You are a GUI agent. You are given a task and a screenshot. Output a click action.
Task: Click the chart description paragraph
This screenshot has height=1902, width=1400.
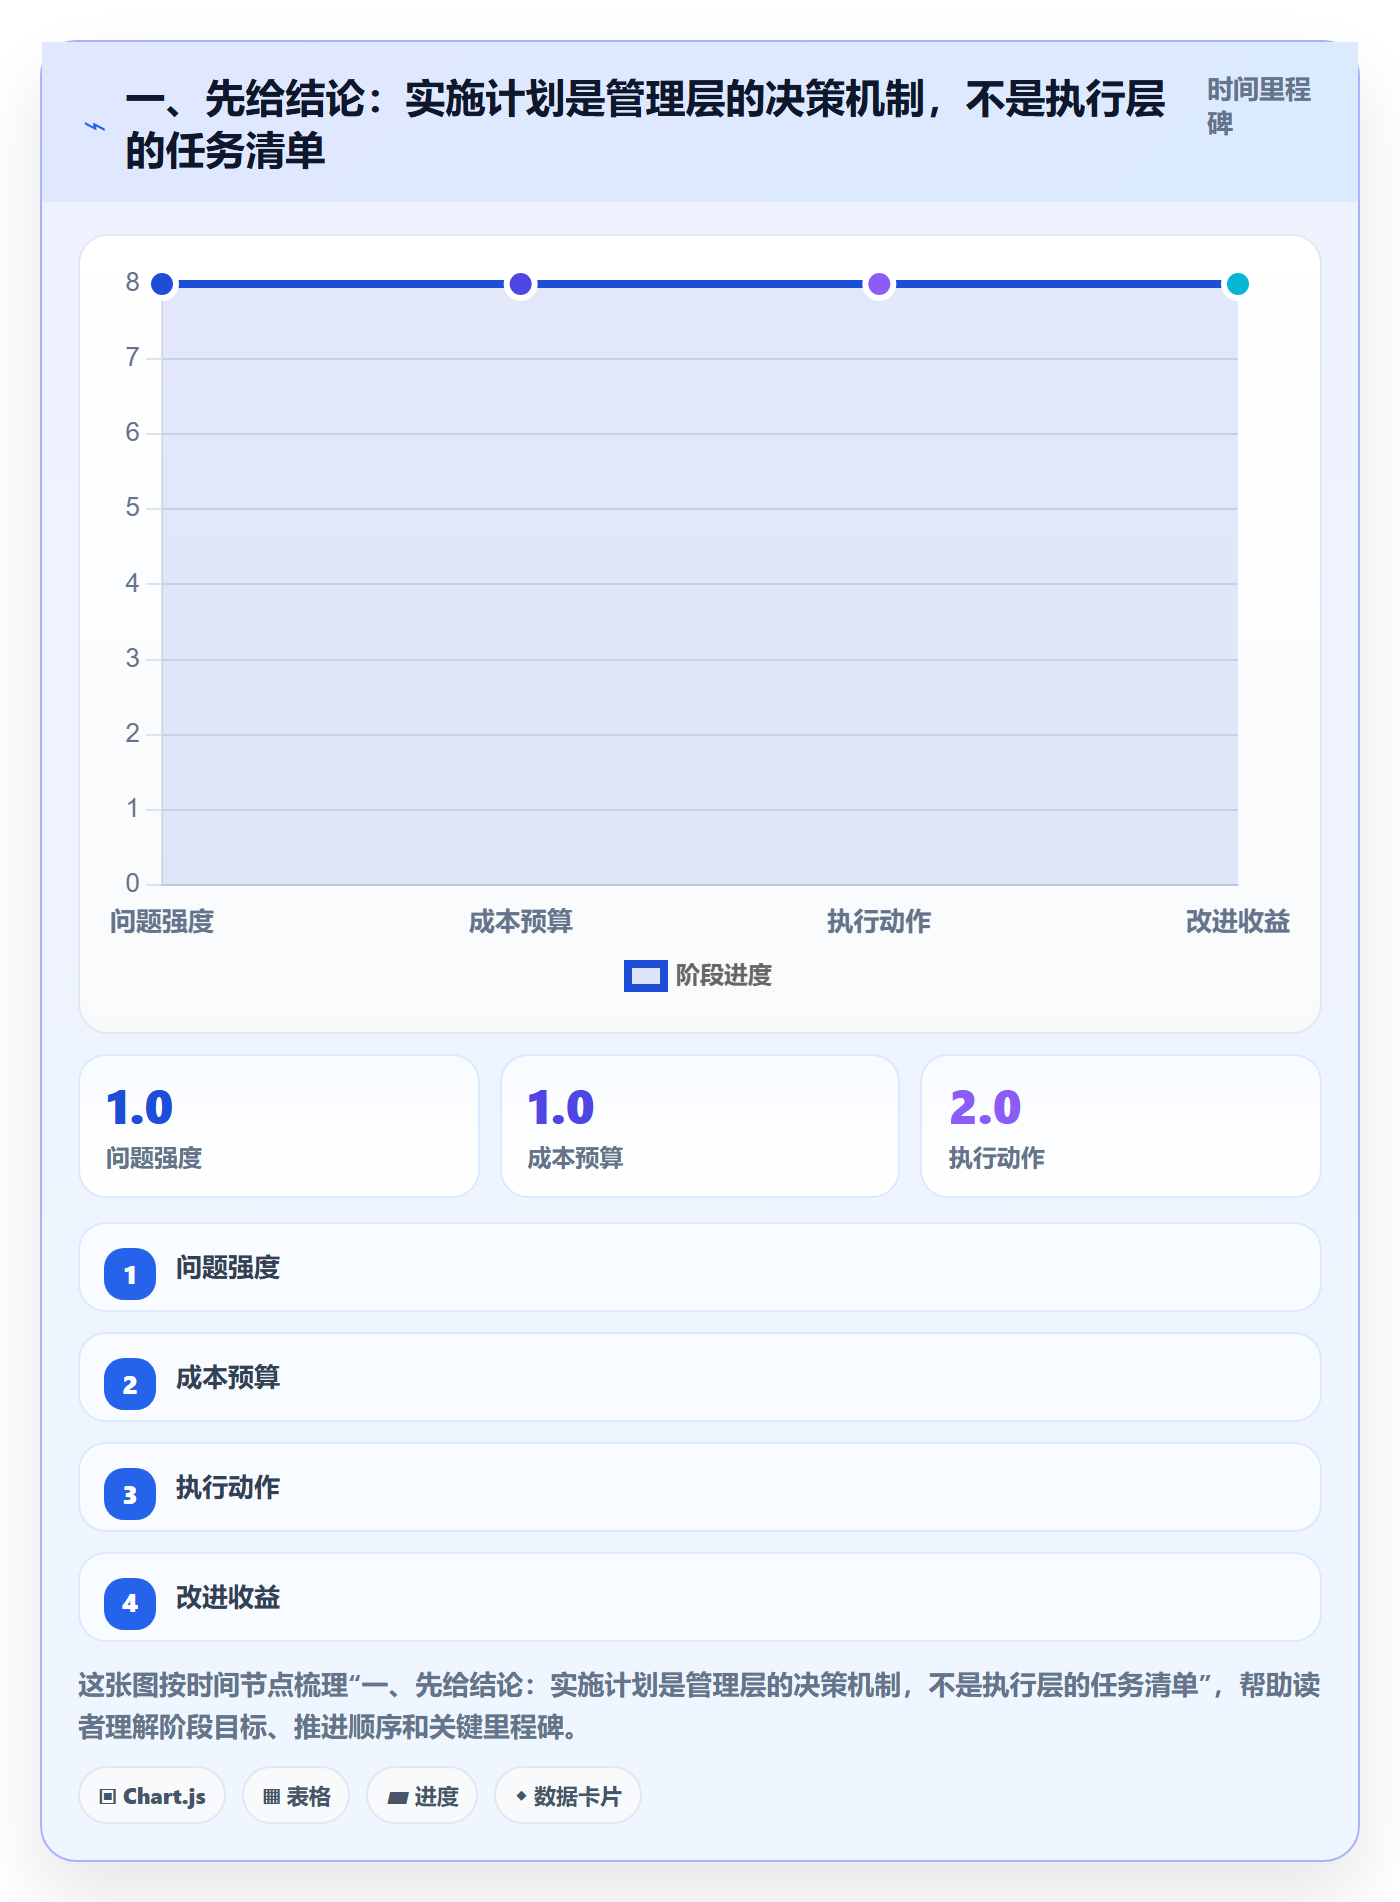pos(699,1706)
